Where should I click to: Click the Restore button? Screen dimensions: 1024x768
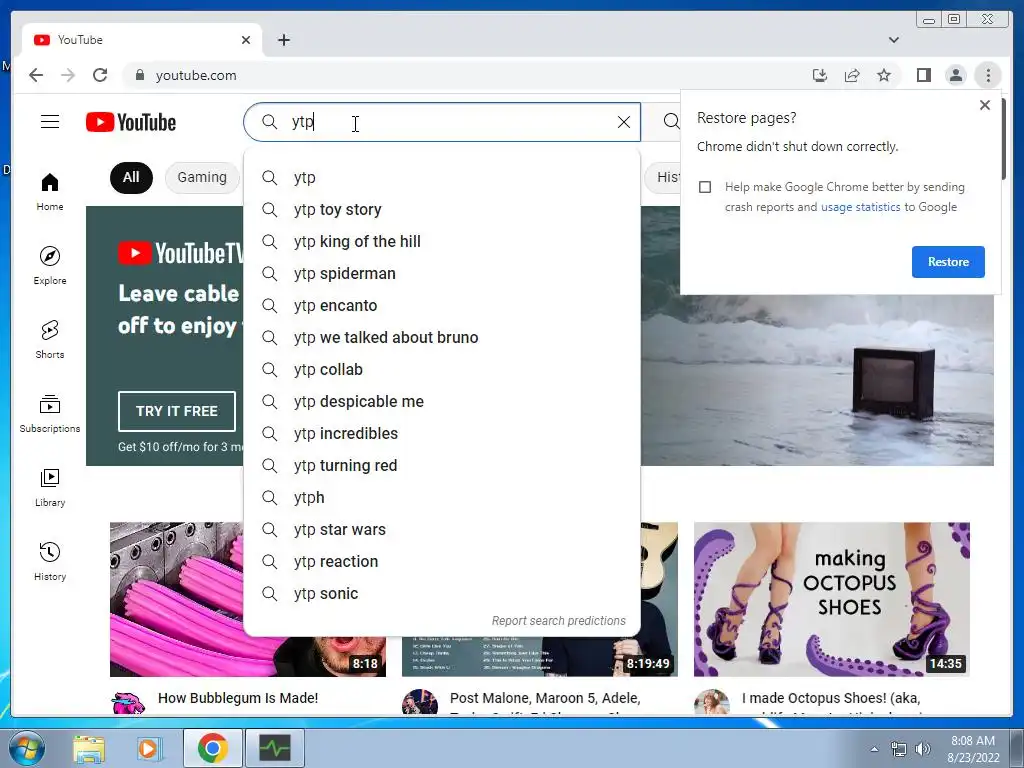[x=948, y=262]
